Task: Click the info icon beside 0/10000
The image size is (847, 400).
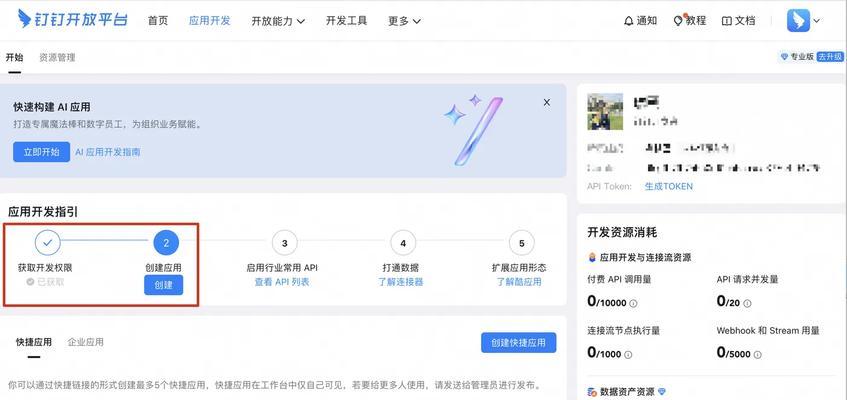Action: pyautogui.click(x=634, y=304)
